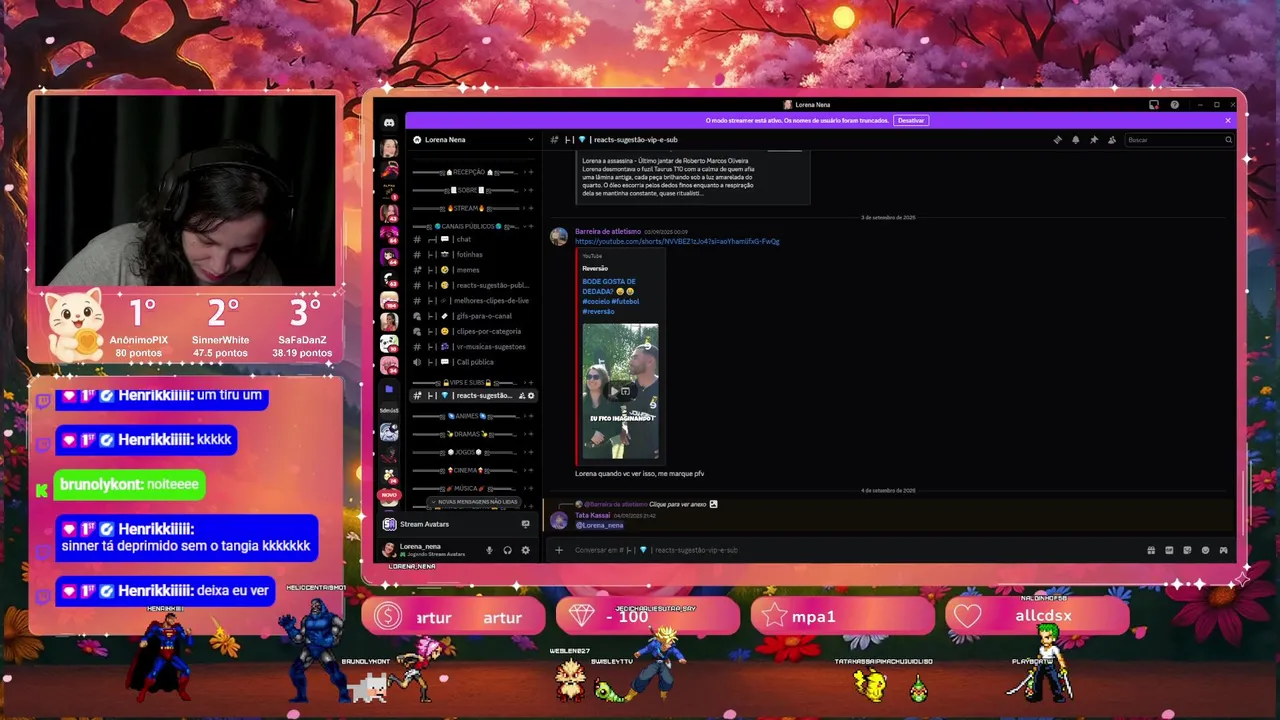Open Discord help question mark icon
Screen dimensions: 1280x720
coord(1174,104)
